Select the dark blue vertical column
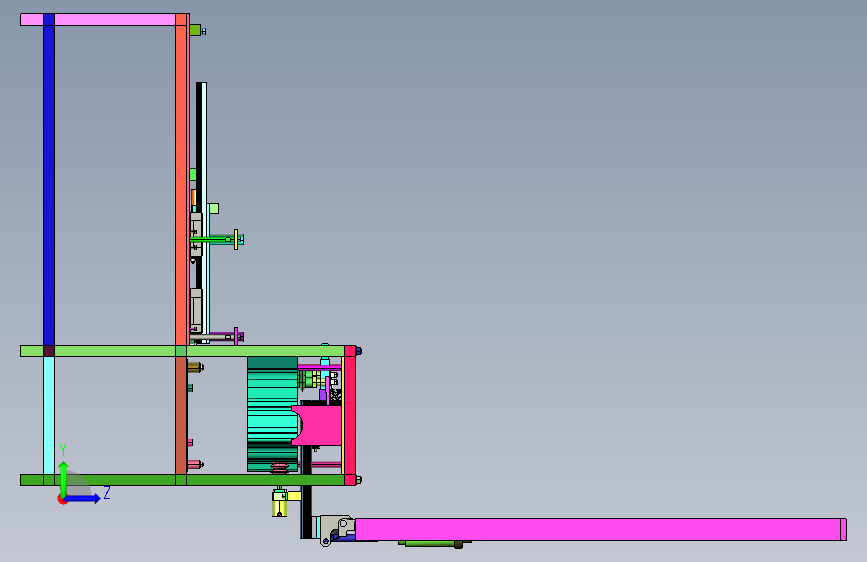Screen dimensions: 867x562 49,180
